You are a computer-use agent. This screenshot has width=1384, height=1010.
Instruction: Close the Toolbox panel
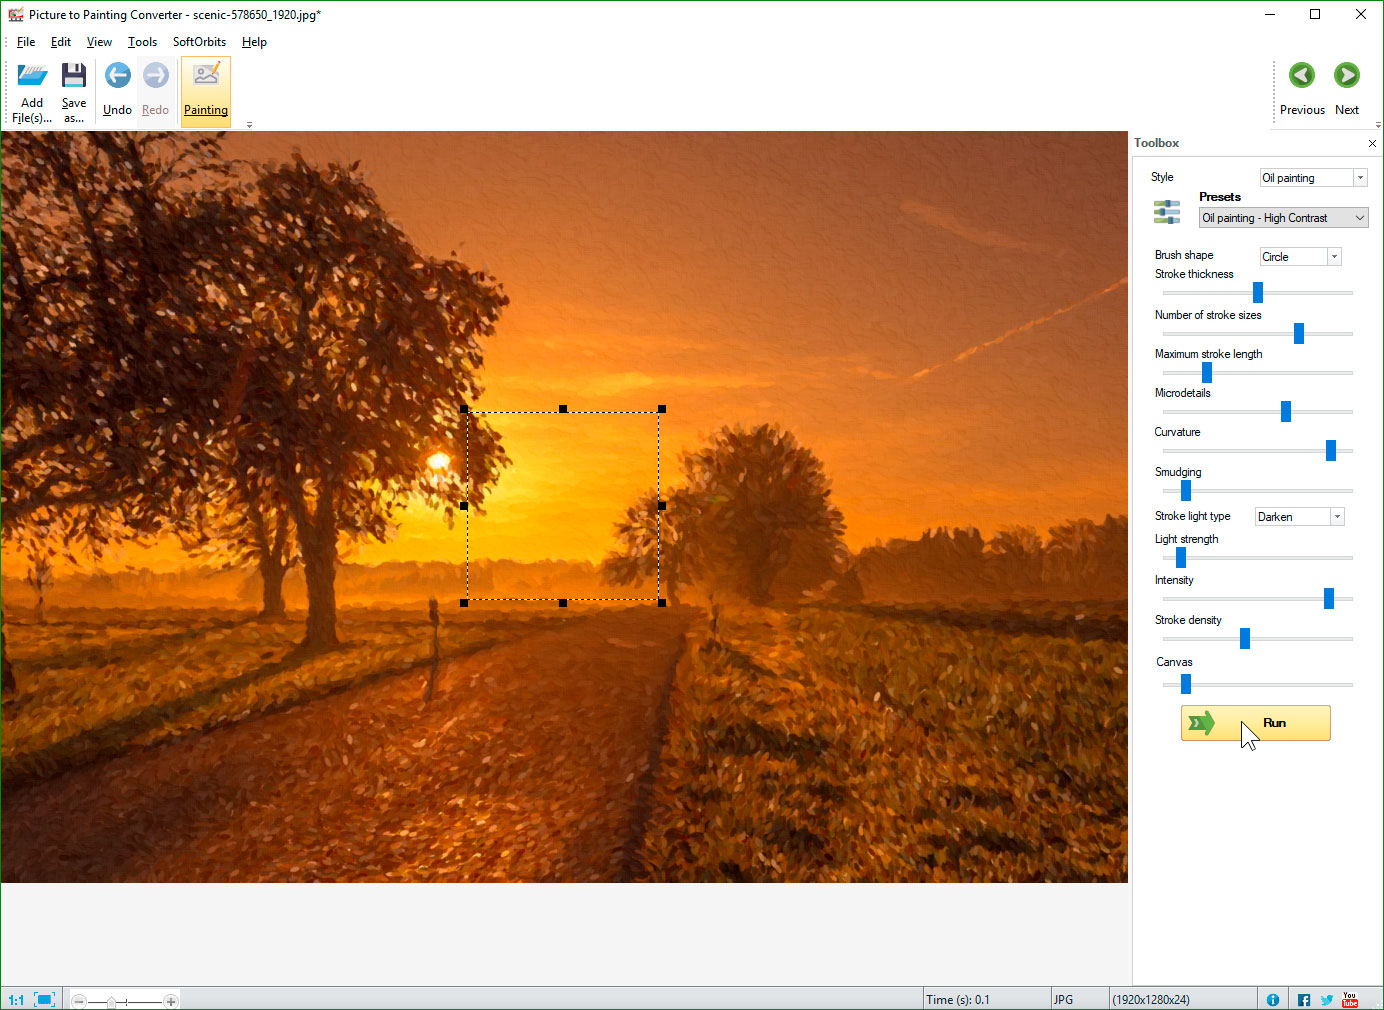tap(1372, 144)
